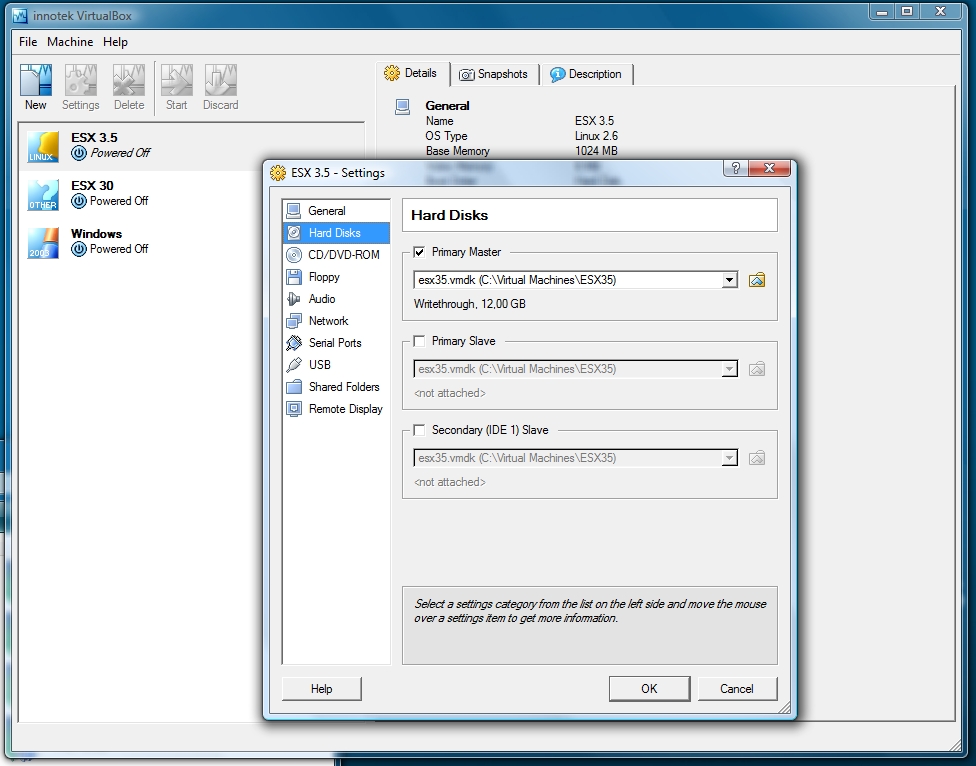Switch to the Details tab

(411, 73)
